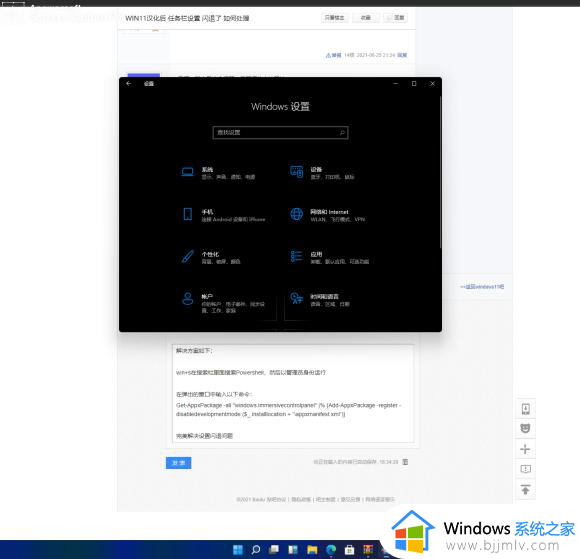Click the back arrow in Settings window
The height and width of the screenshot is (559, 580).
click(129, 84)
